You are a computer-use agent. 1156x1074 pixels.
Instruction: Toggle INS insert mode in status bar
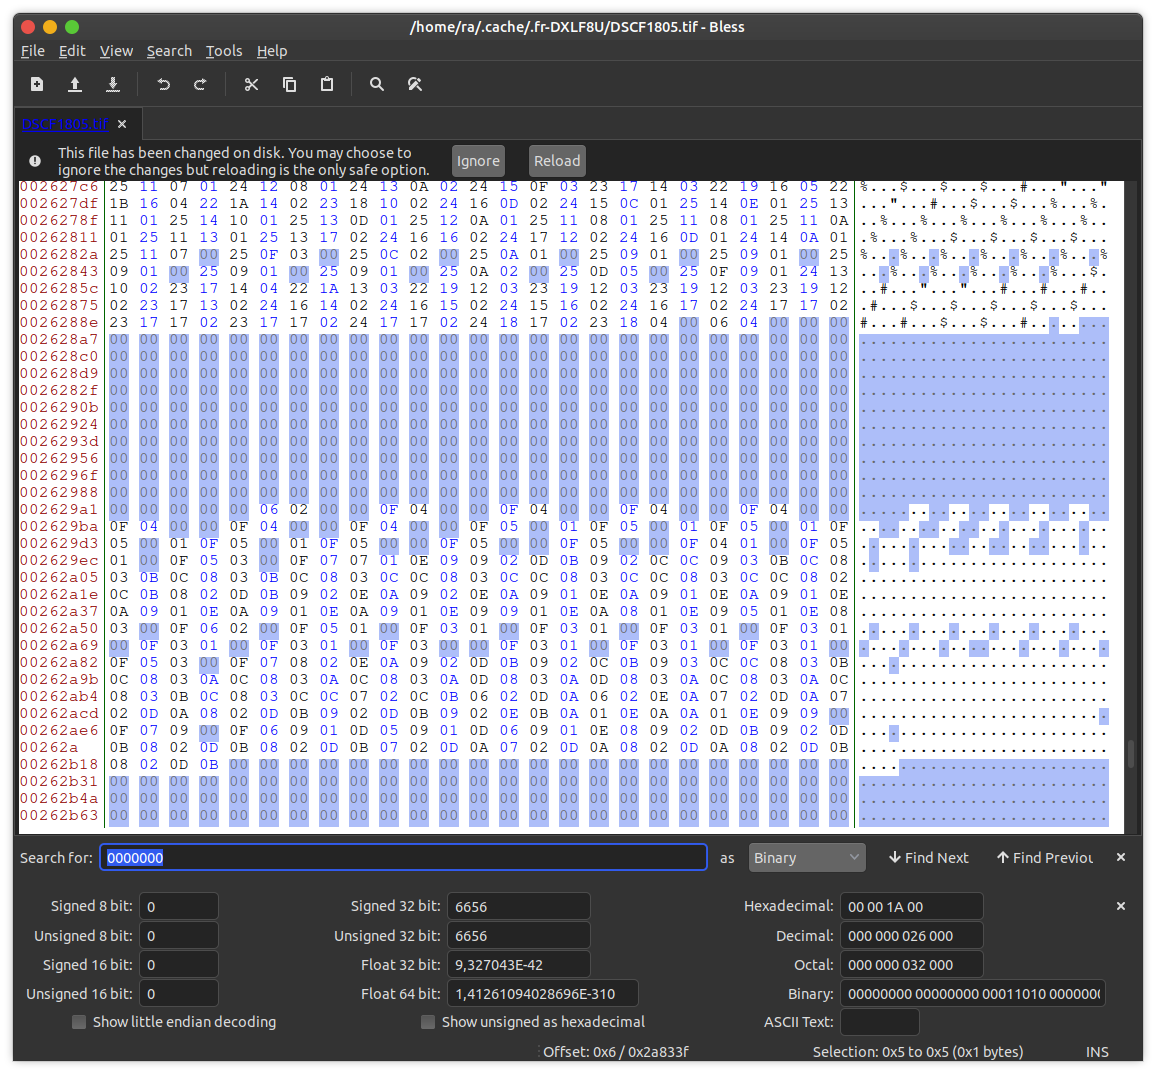pos(1097,1052)
